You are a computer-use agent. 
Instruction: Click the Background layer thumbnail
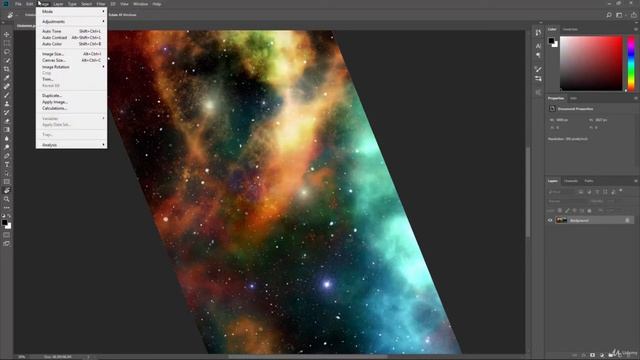pos(562,220)
